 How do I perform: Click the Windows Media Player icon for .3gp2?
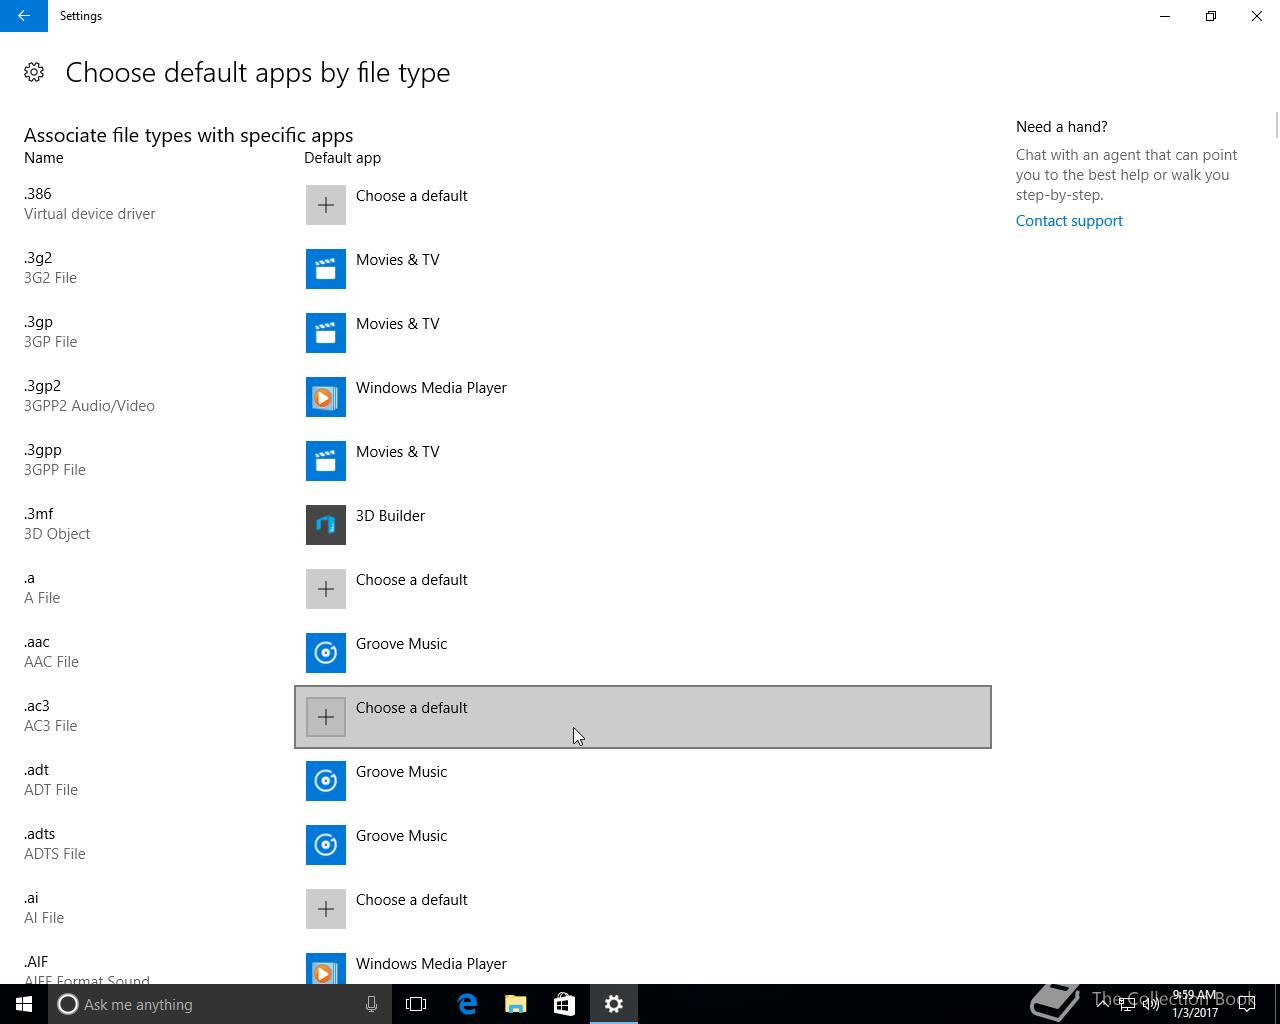click(326, 397)
